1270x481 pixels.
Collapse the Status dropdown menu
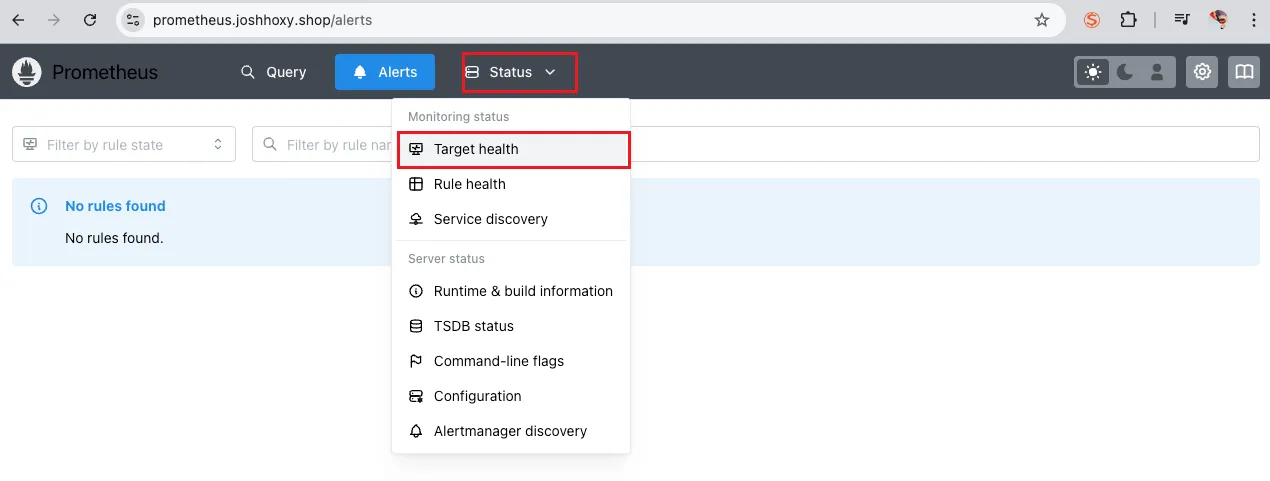point(511,72)
